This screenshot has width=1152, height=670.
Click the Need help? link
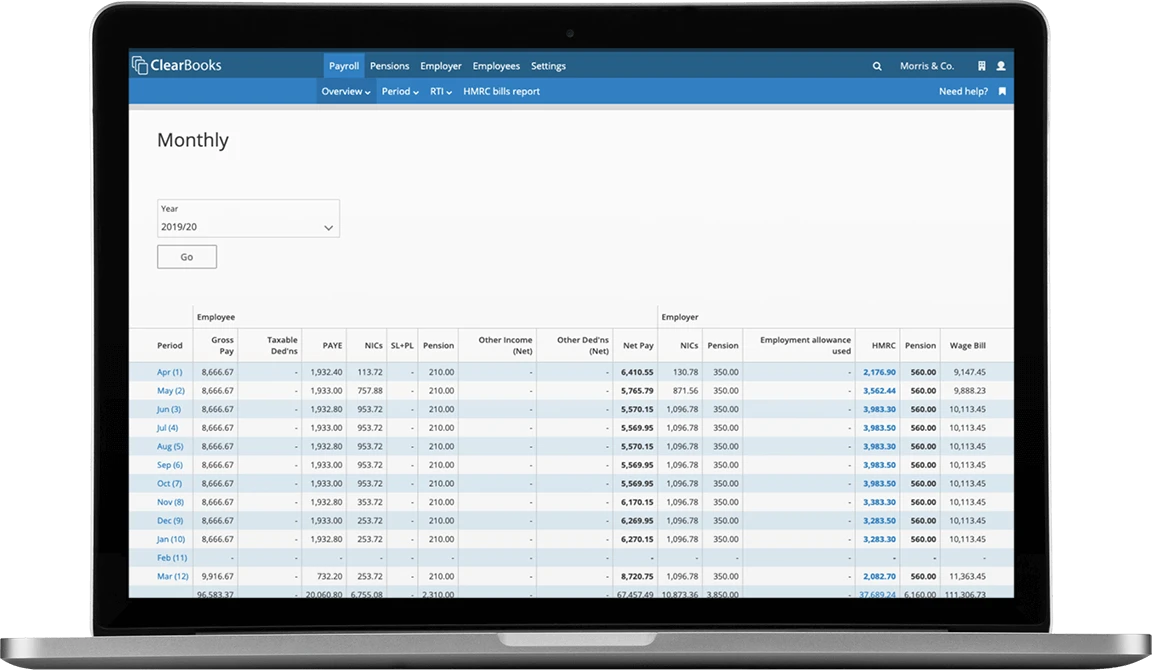click(x=963, y=92)
